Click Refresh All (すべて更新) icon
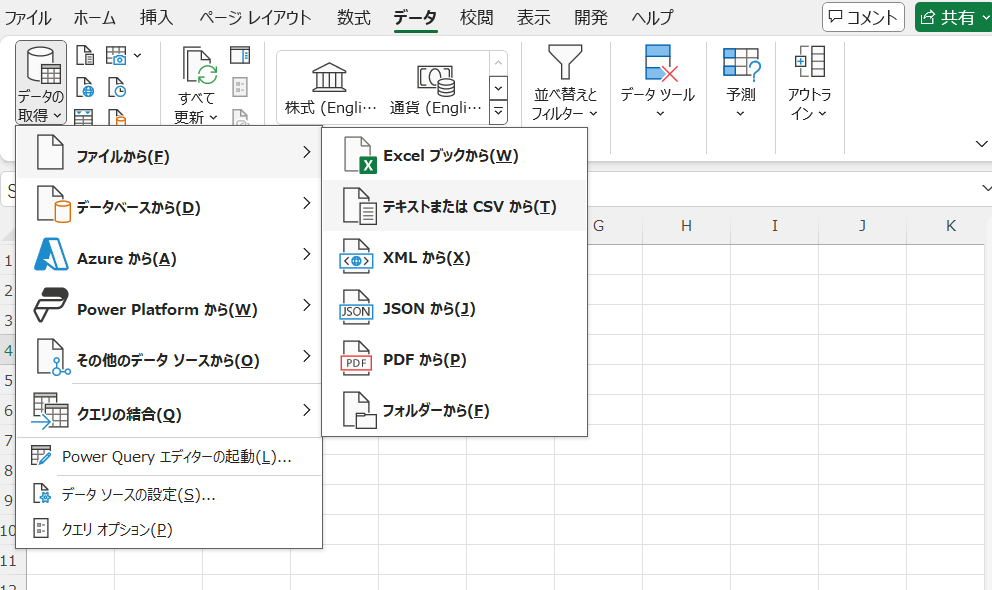This screenshot has height=590, width=992. (x=199, y=65)
